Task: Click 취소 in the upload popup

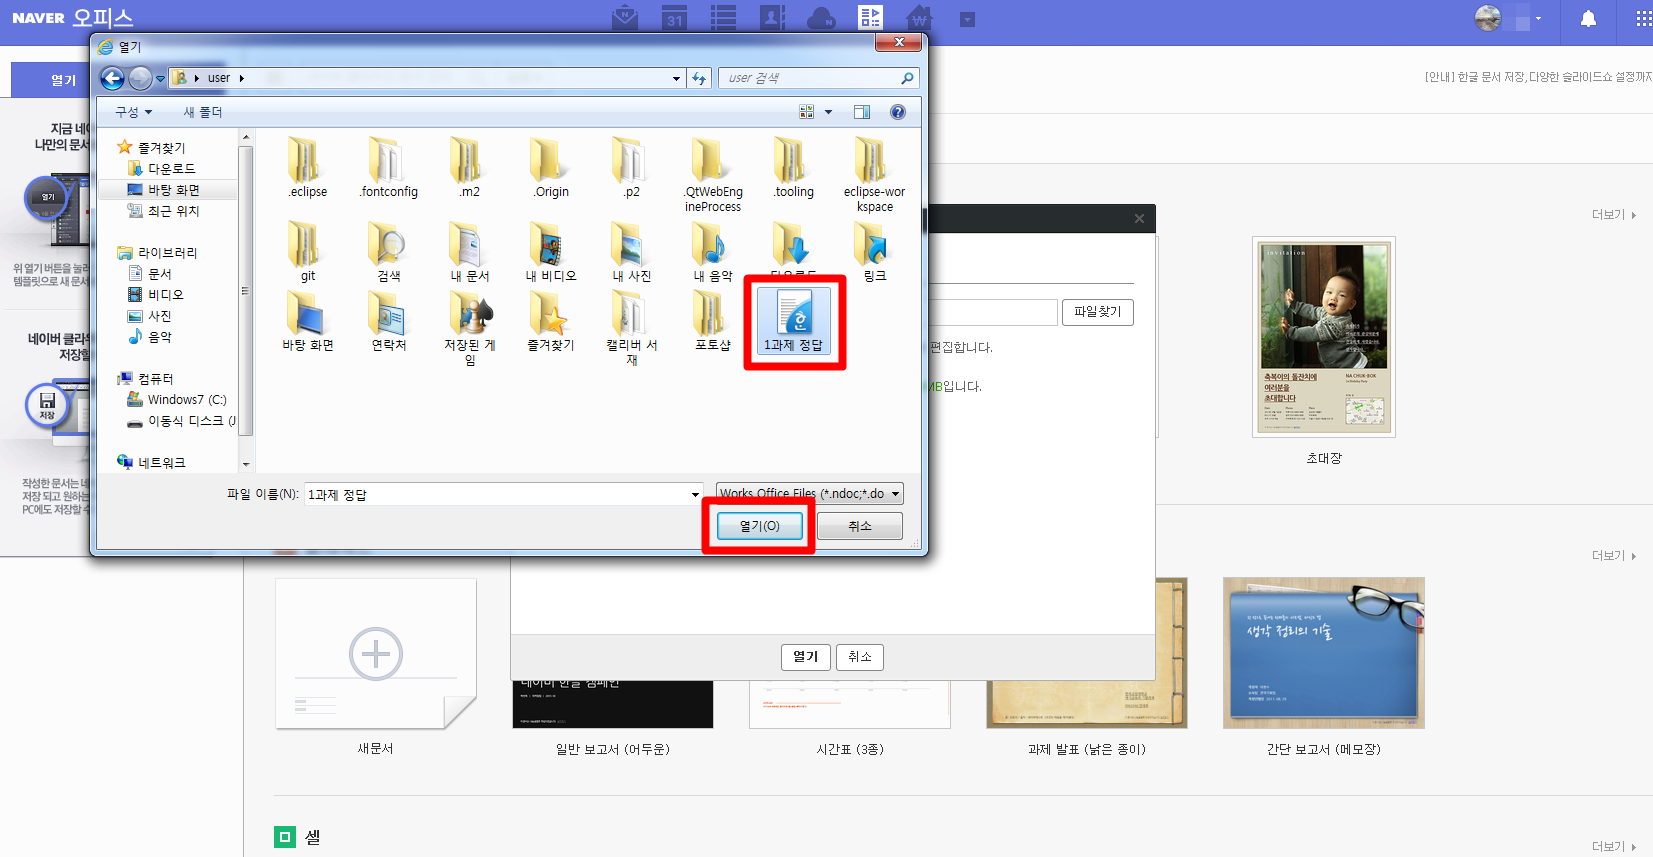Action: [x=860, y=657]
